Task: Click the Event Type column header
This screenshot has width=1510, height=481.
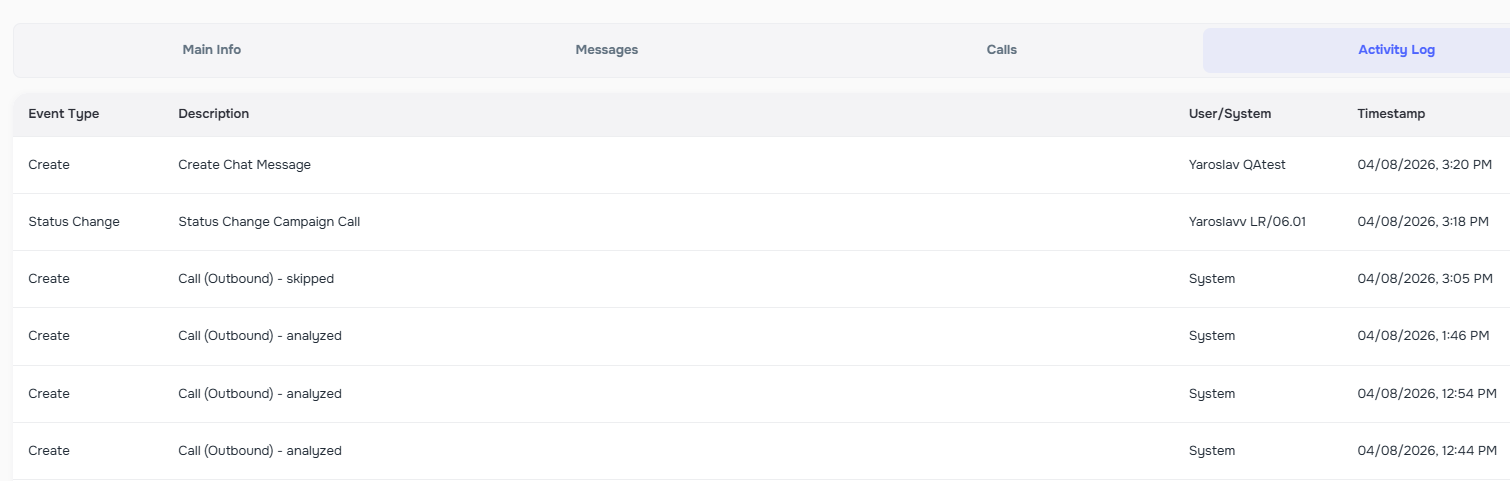Action: pyautogui.click(x=64, y=114)
